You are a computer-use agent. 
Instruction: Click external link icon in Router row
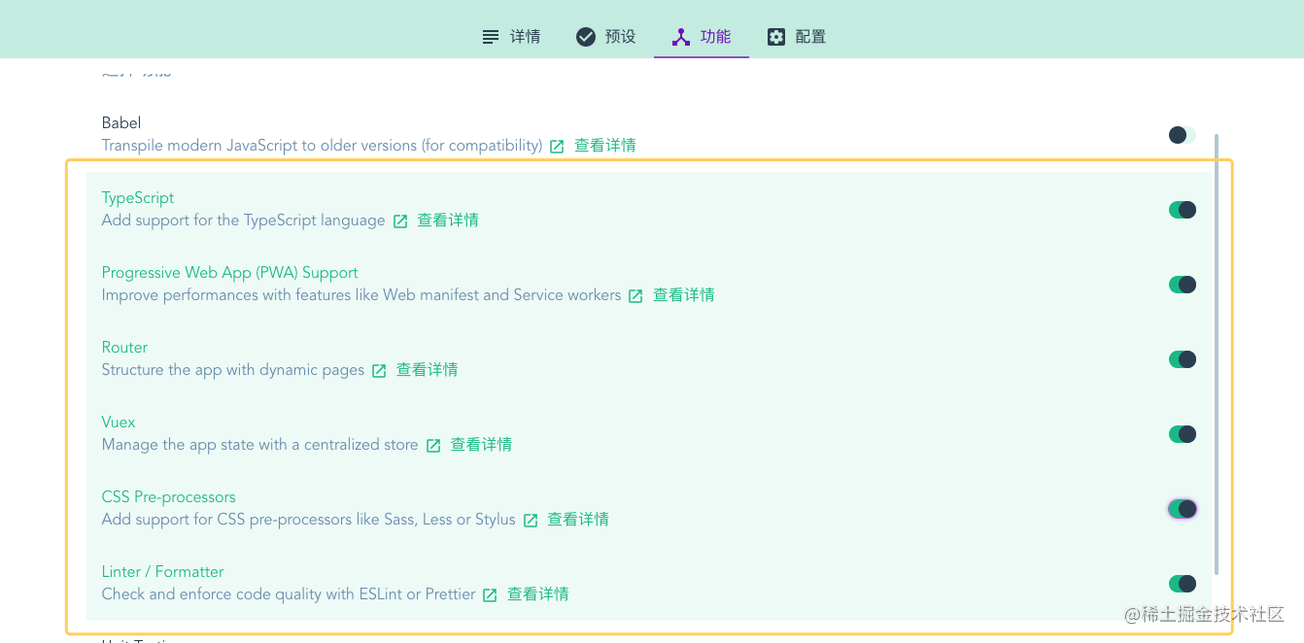tap(379, 371)
